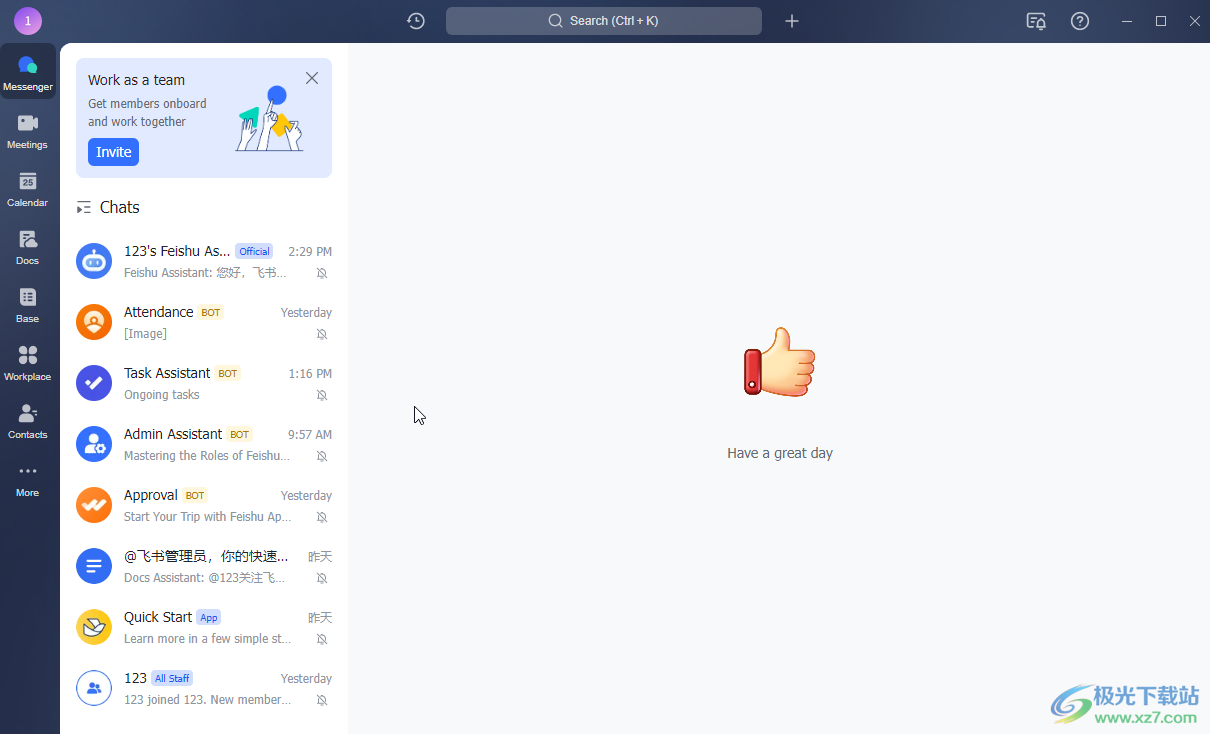1210x734 pixels.
Task: Click the mute bell on Quick Start chat
Action: pos(322,639)
